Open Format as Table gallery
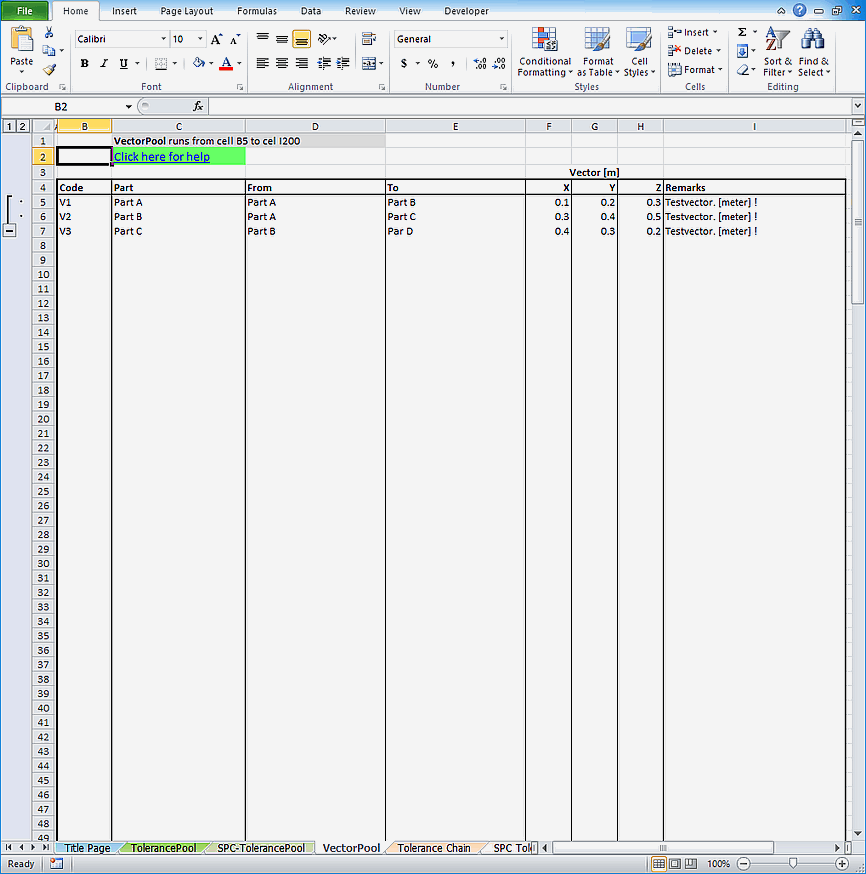The height and width of the screenshot is (874, 866). coord(597,51)
